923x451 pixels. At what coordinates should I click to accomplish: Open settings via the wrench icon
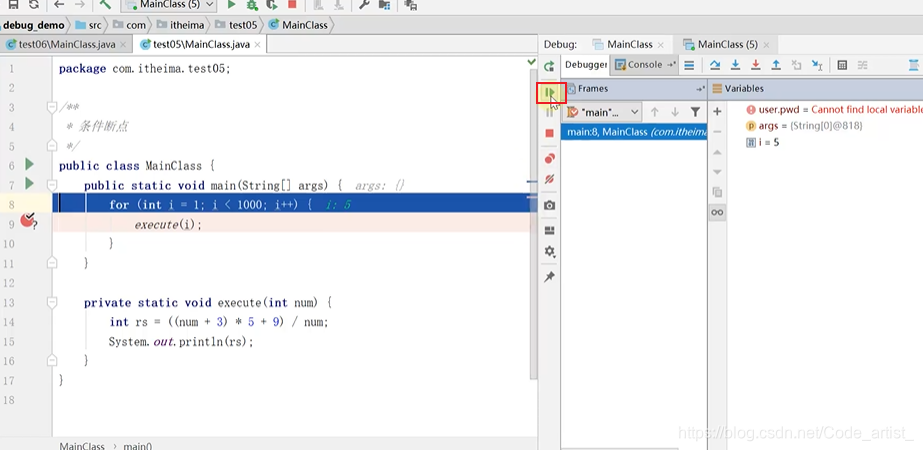364,5
